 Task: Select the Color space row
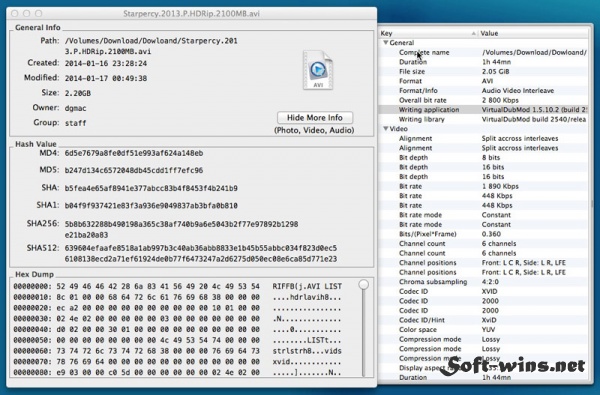coord(483,330)
